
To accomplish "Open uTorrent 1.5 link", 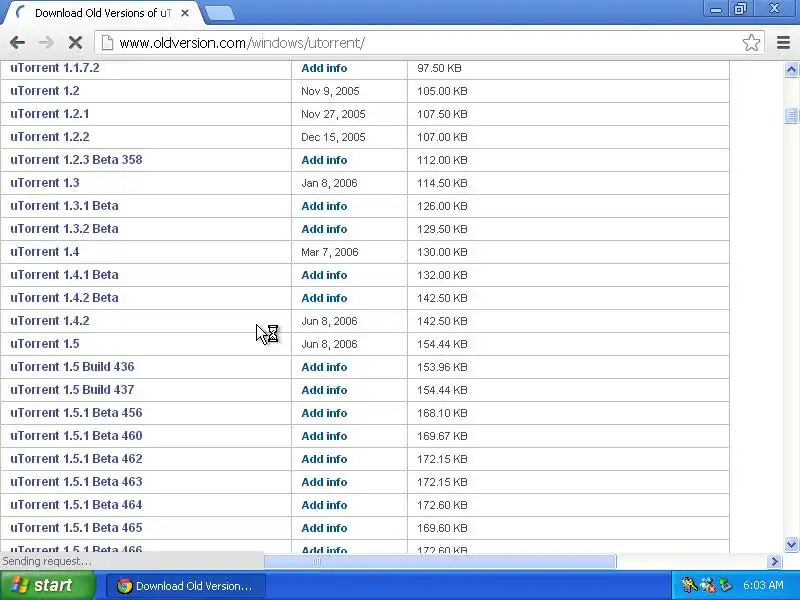I will pyautogui.click(x=45, y=343).
